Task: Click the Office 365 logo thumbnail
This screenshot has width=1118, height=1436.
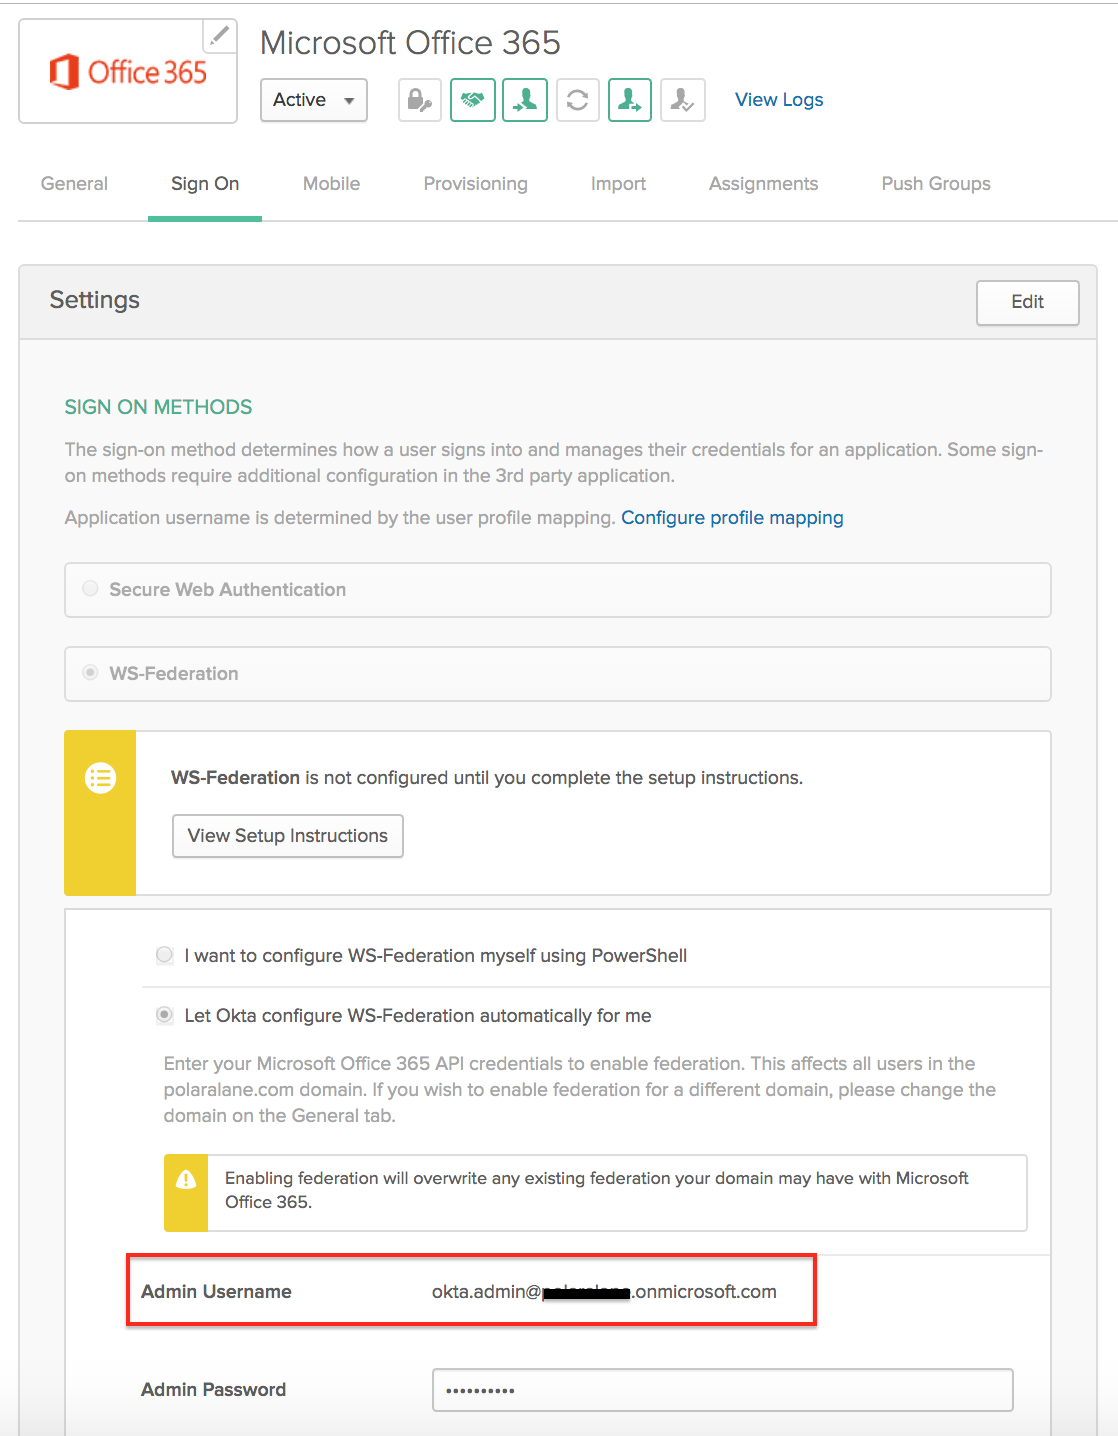Action: click(x=128, y=72)
